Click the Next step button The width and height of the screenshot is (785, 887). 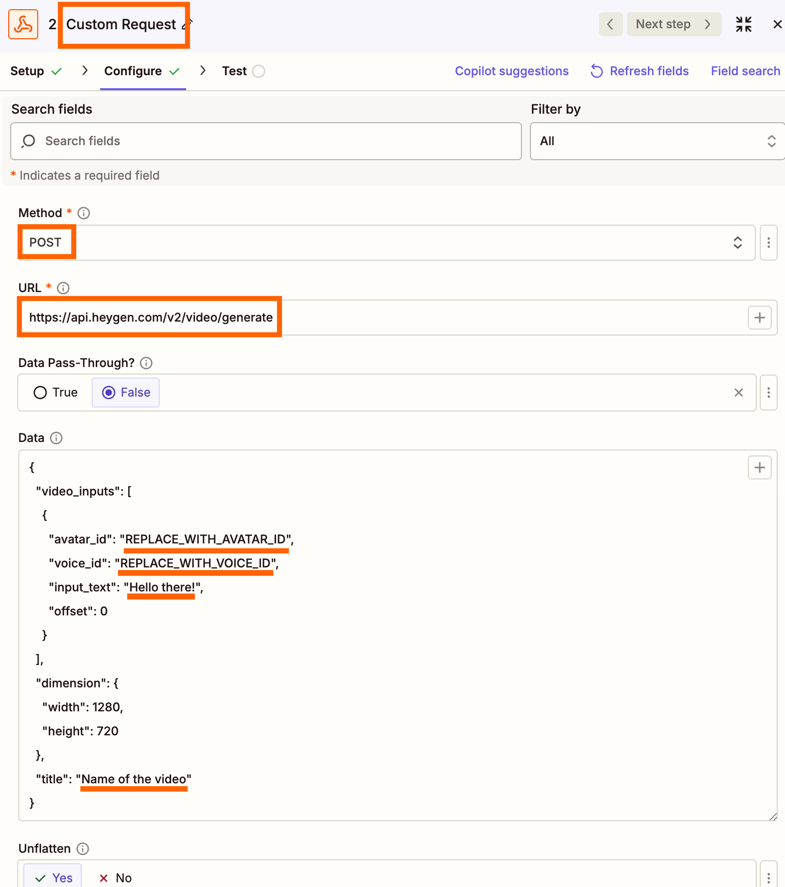click(x=673, y=24)
